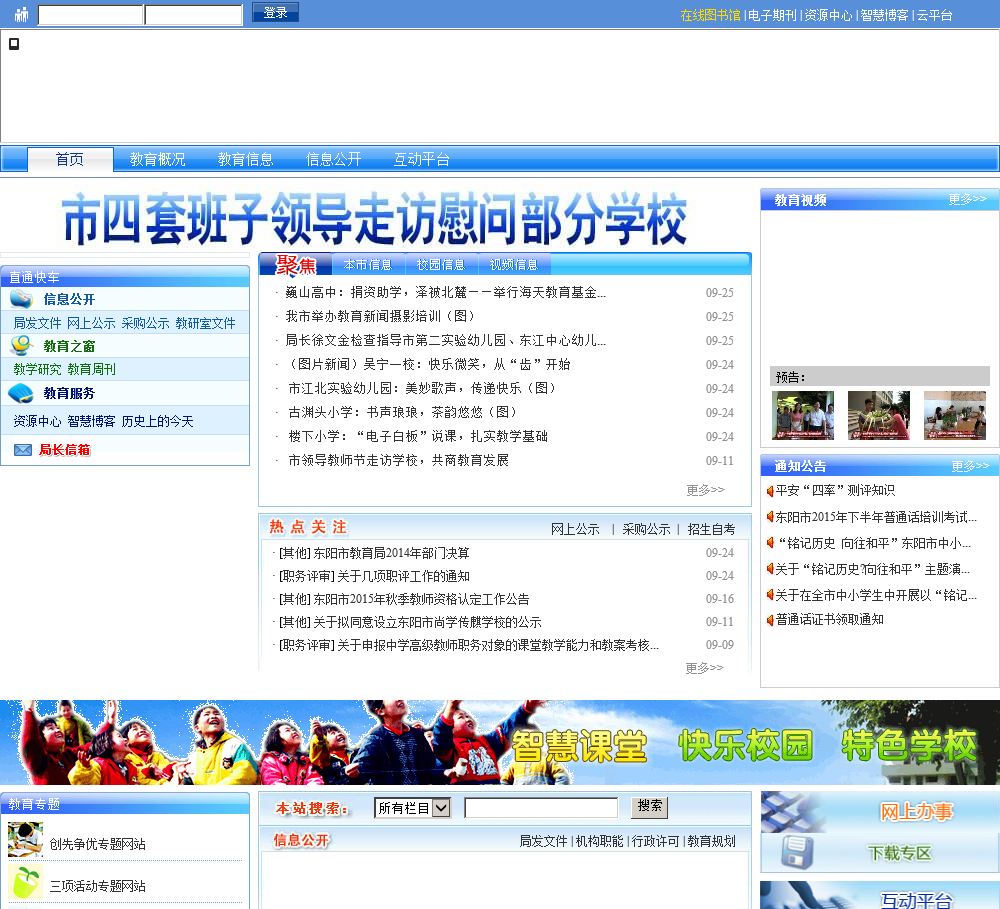This screenshot has width=1000, height=909.
Task: Open the 信息公开 navigation menu
Action: [x=334, y=159]
